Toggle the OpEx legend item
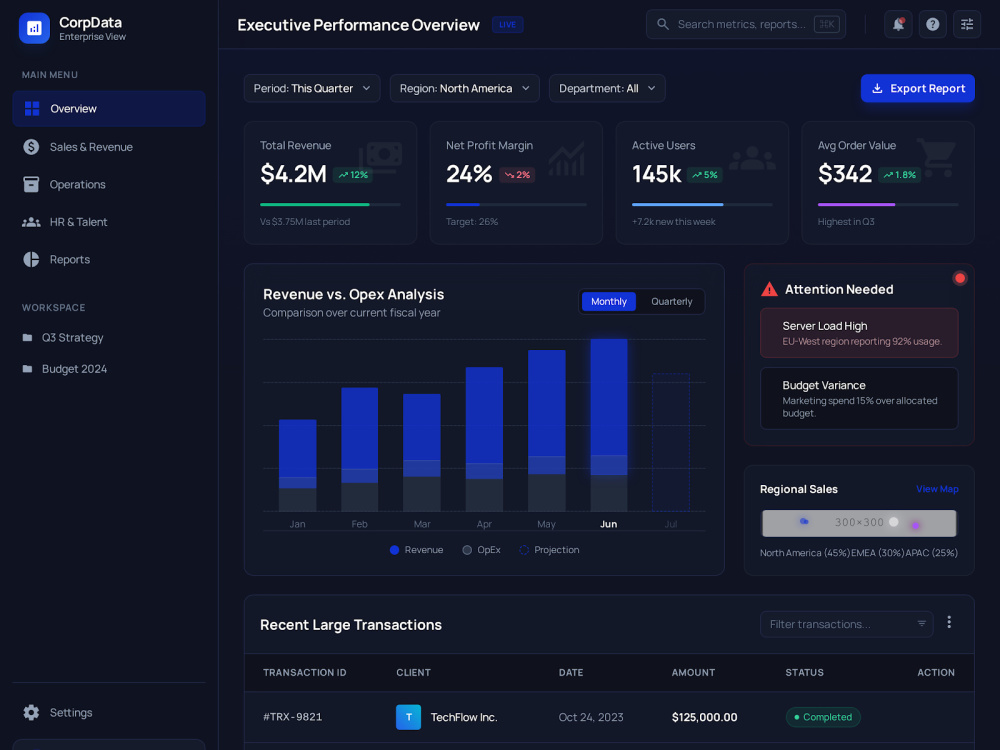 pyautogui.click(x=482, y=550)
